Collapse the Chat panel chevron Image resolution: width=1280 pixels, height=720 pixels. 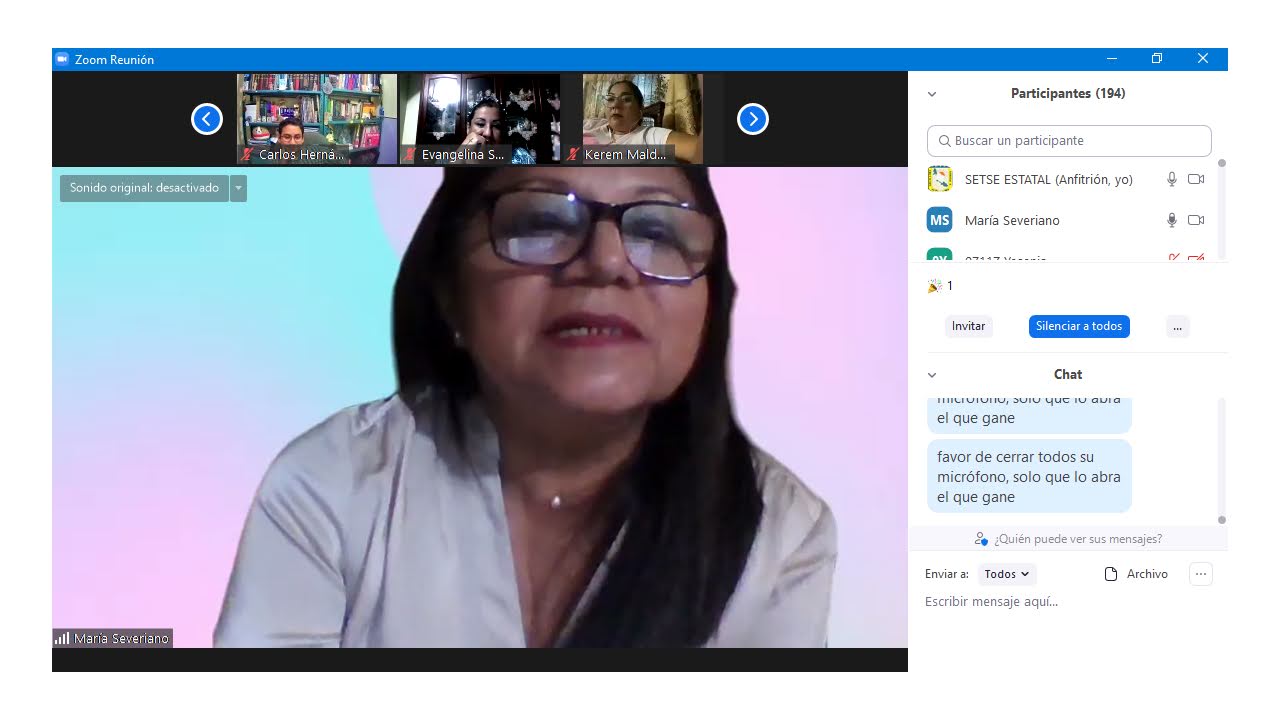pyautogui.click(x=932, y=375)
